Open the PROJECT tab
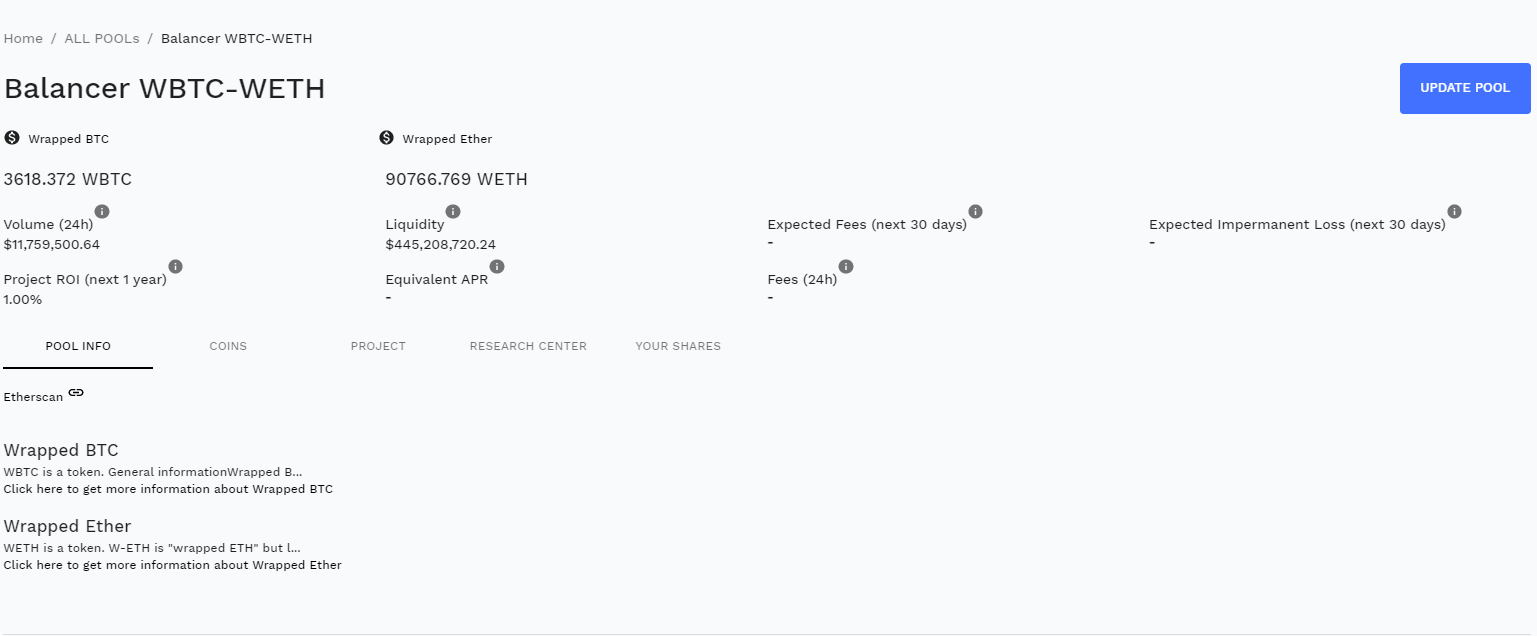 378,346
